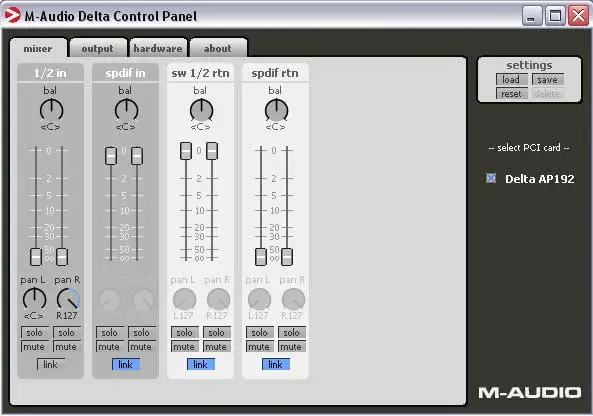Solo the left channel of spdif in
The height and width of the screenshot is (416, 593).
(109, 332)
